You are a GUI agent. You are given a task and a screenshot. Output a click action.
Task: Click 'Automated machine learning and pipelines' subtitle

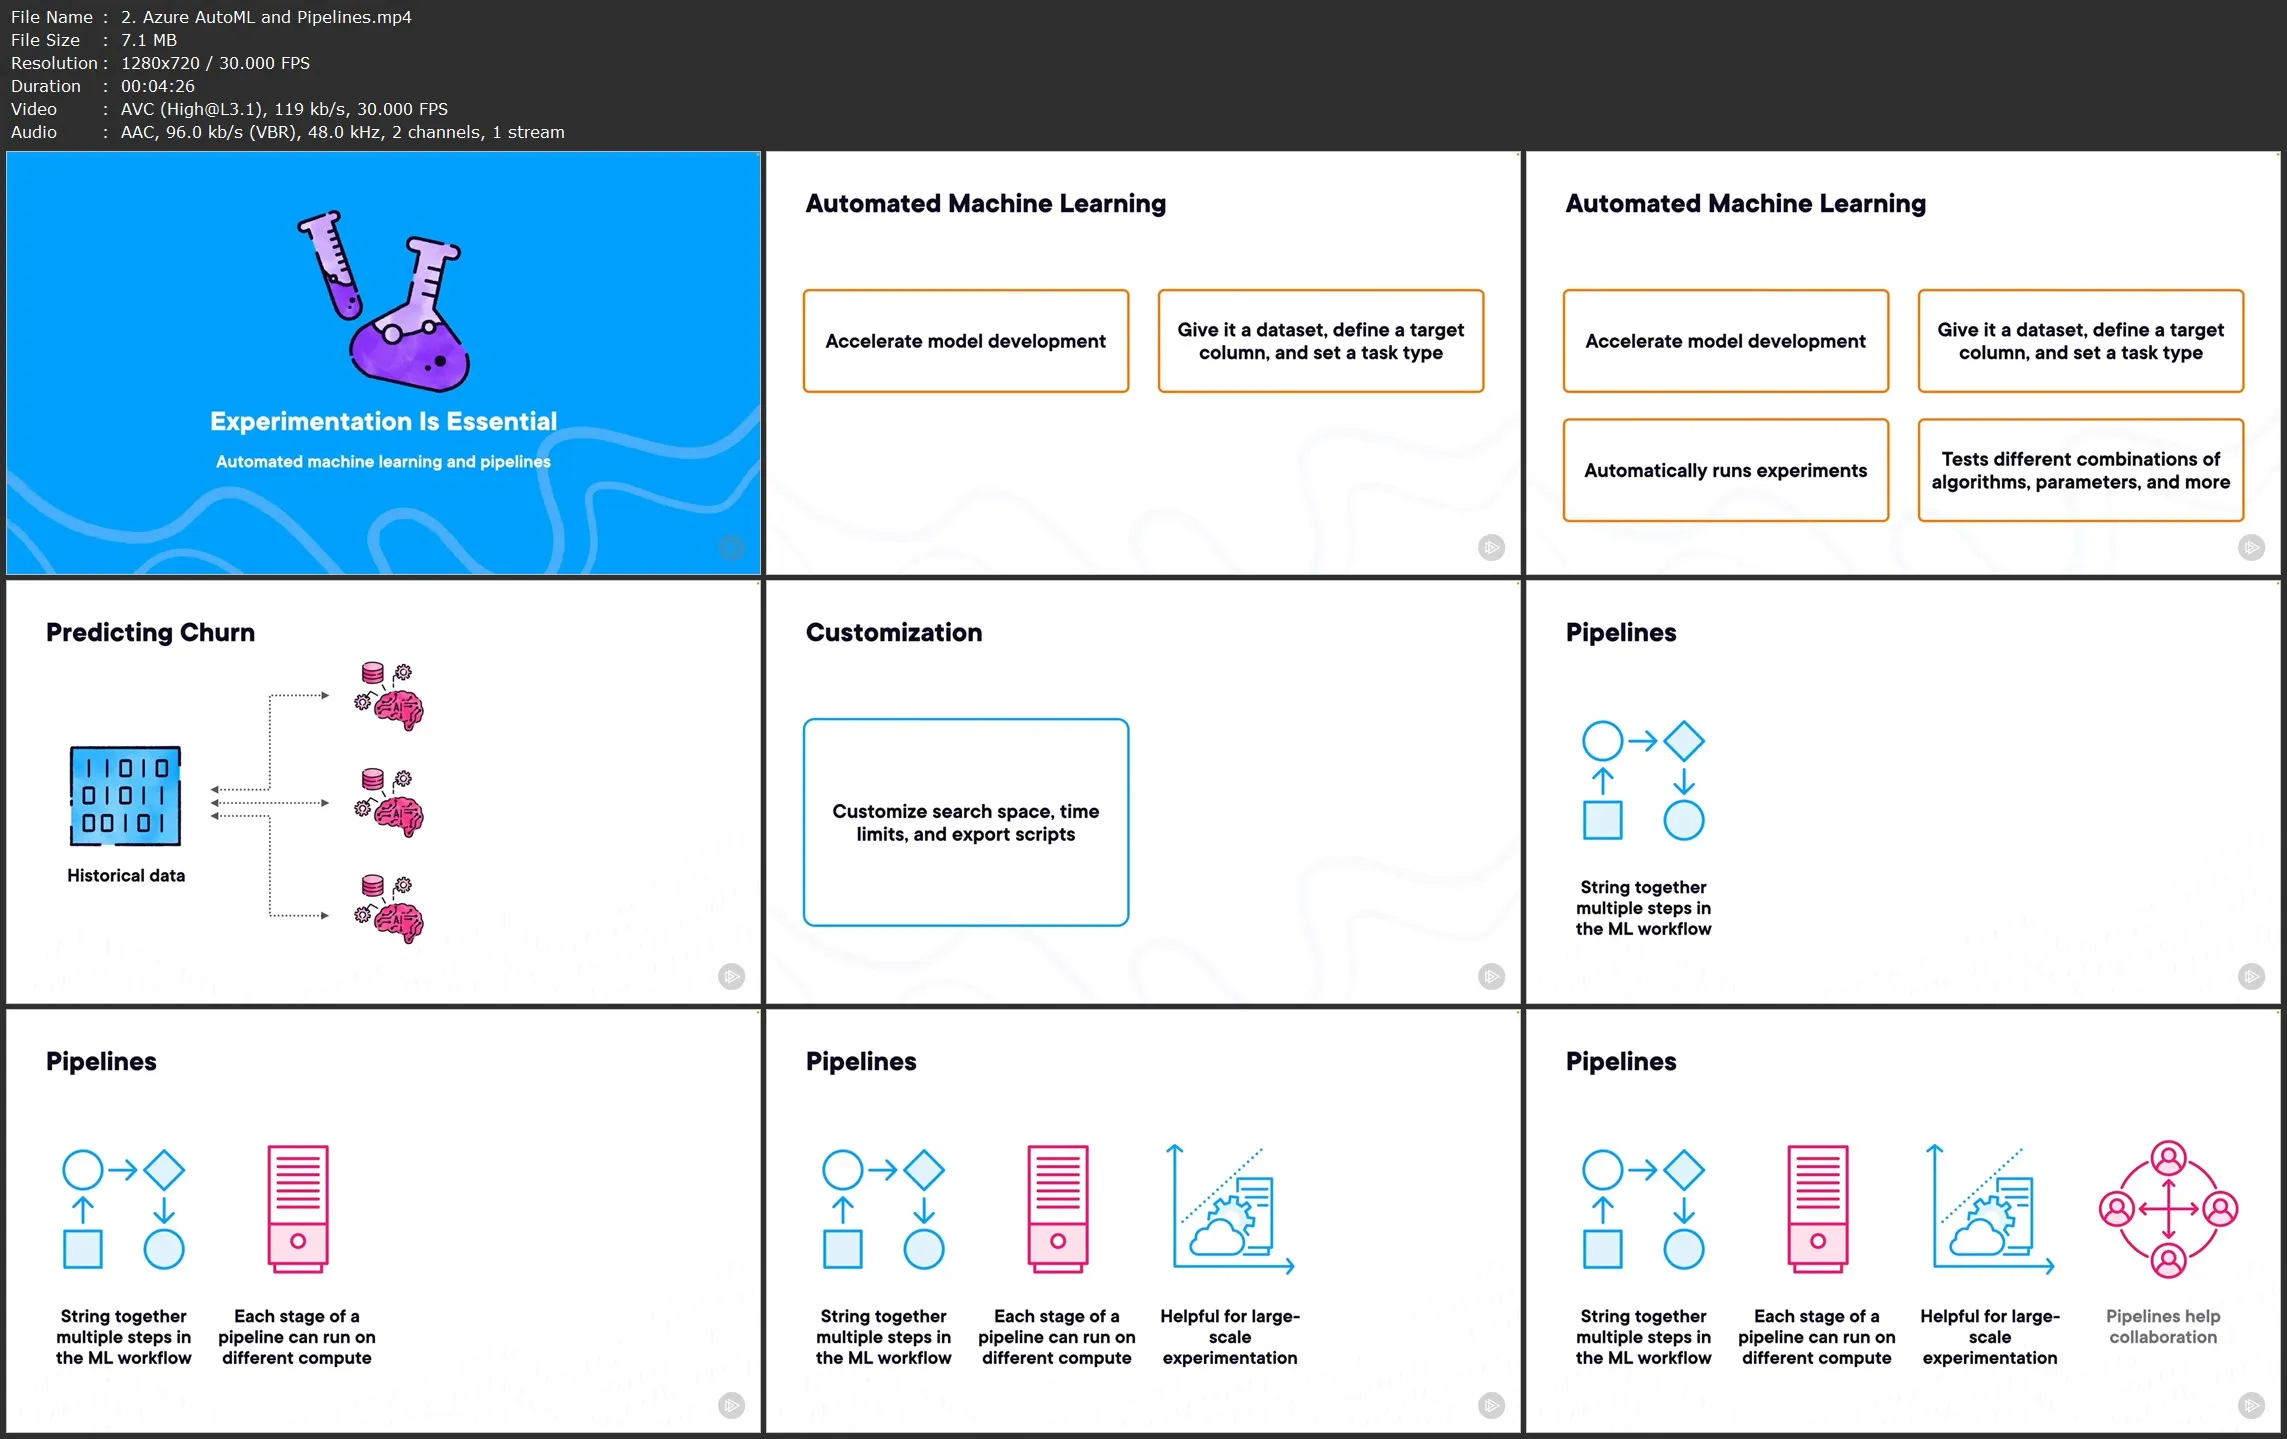[383, 461]
